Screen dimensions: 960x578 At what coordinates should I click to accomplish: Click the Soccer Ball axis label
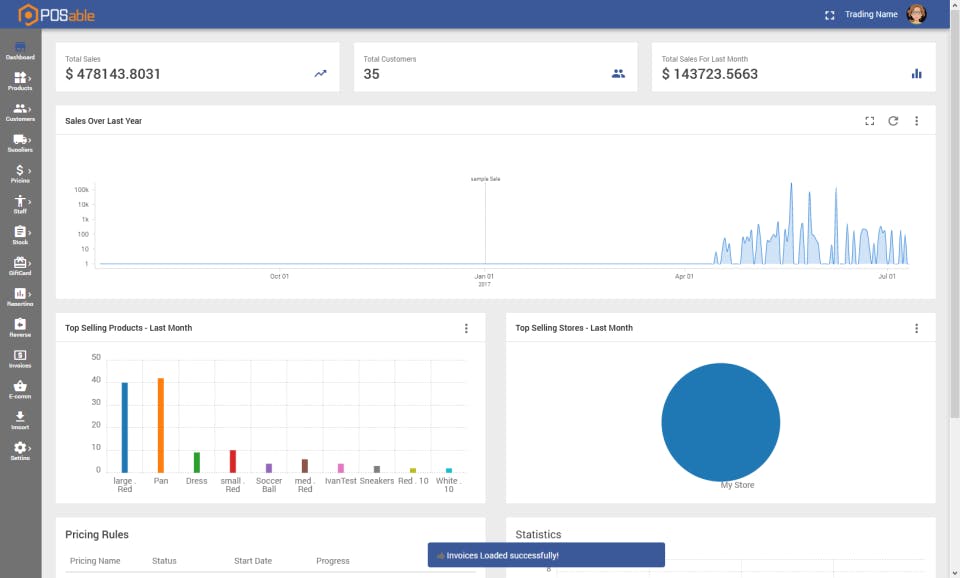click(269, 485)
